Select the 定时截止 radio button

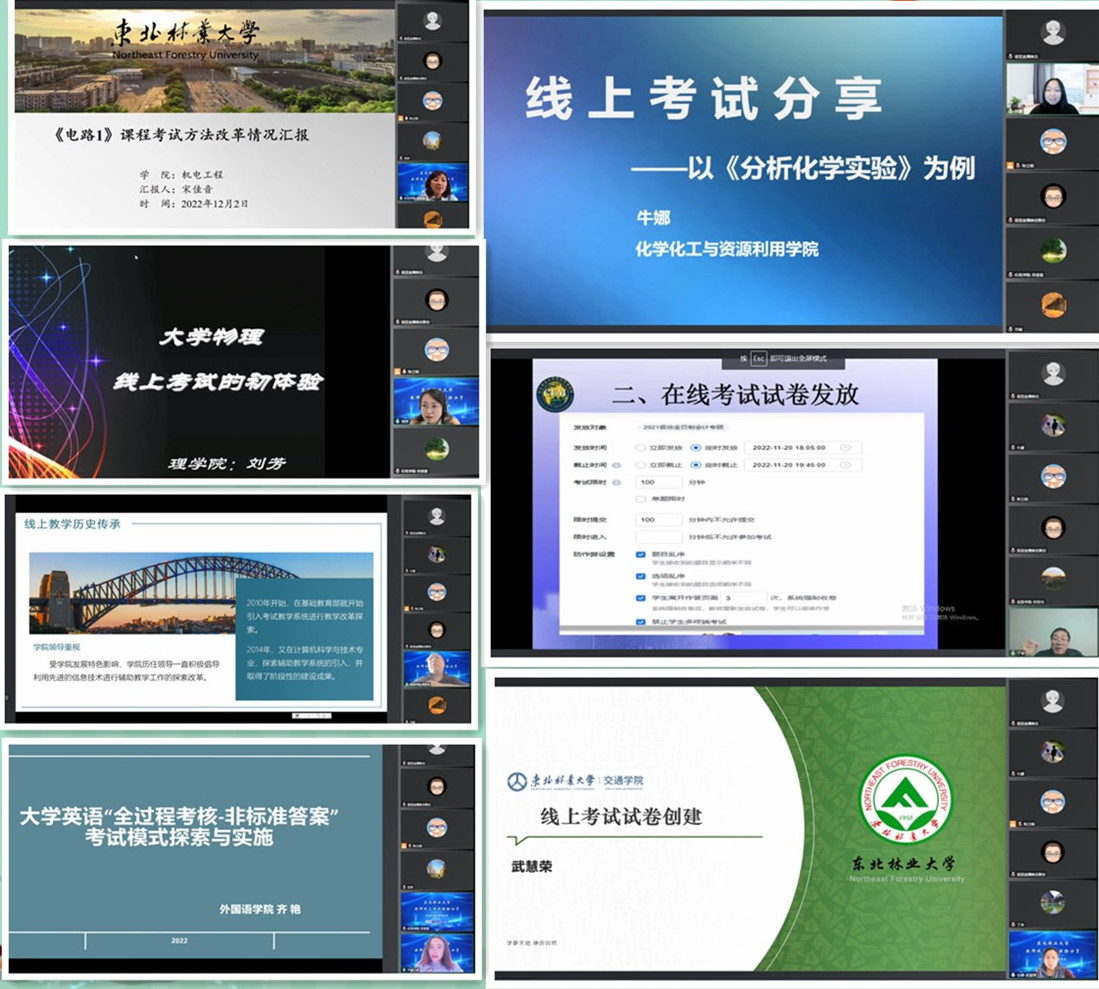(696, 465)
